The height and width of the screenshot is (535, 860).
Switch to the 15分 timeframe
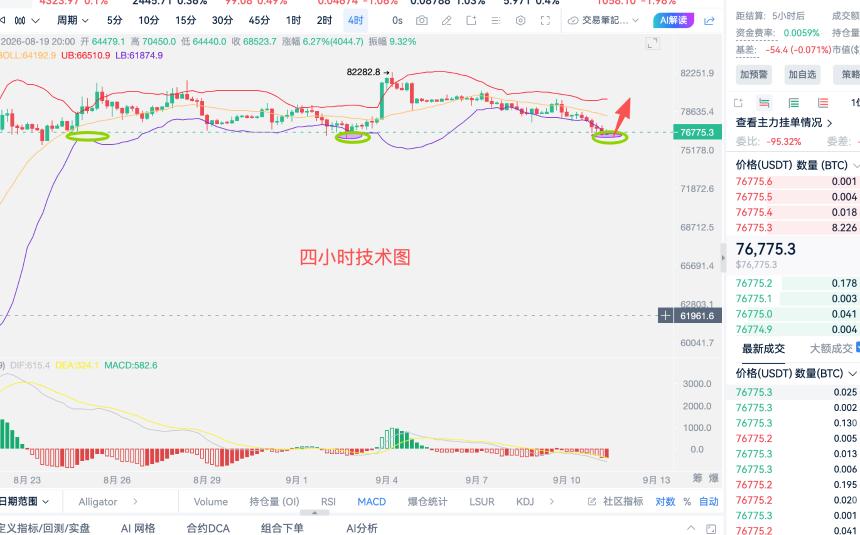(185, 20)
